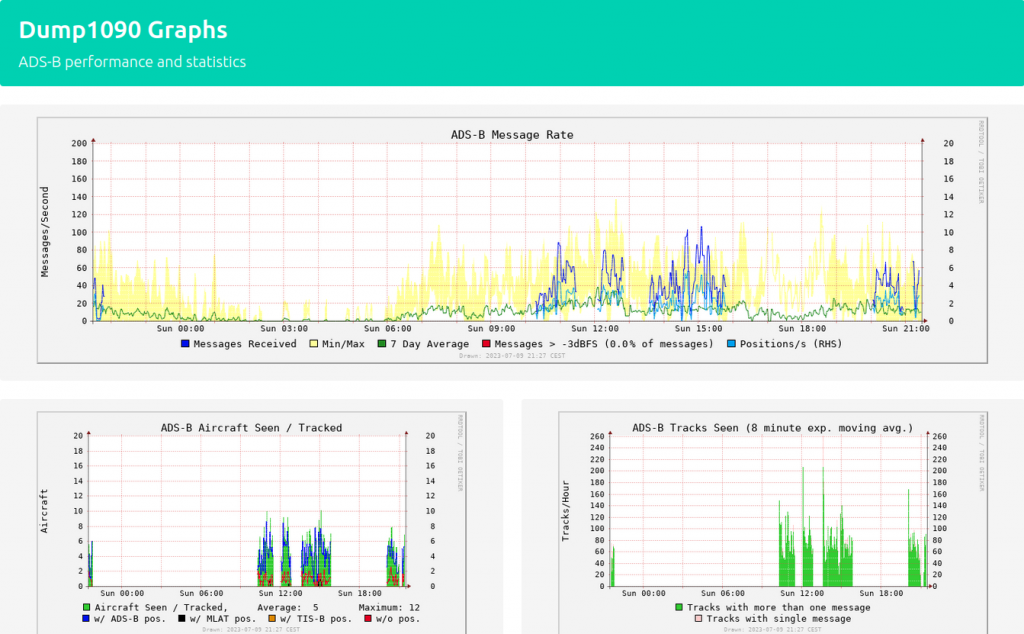Click the 'Aircraft' y-axis label
This screenshot has width=1024, height=634.
(44, 511)
